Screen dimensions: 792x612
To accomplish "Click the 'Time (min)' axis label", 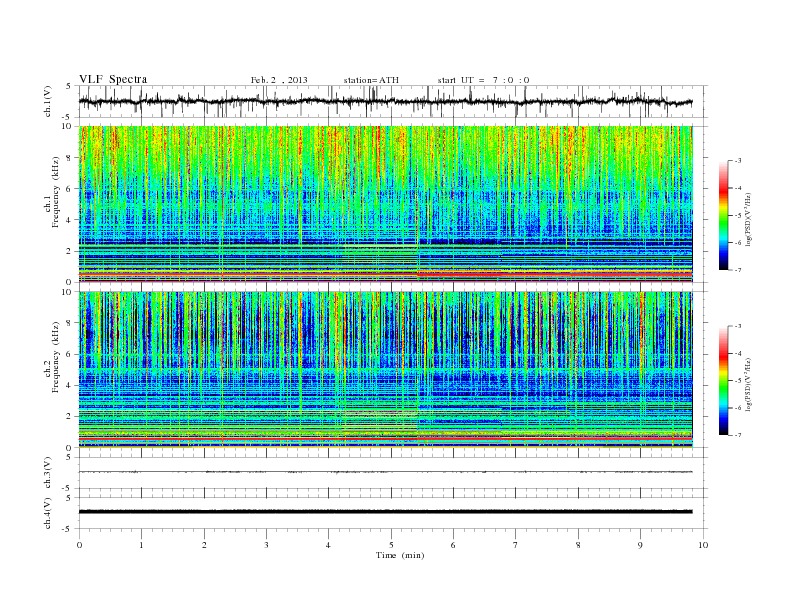I will pos(400,555).
